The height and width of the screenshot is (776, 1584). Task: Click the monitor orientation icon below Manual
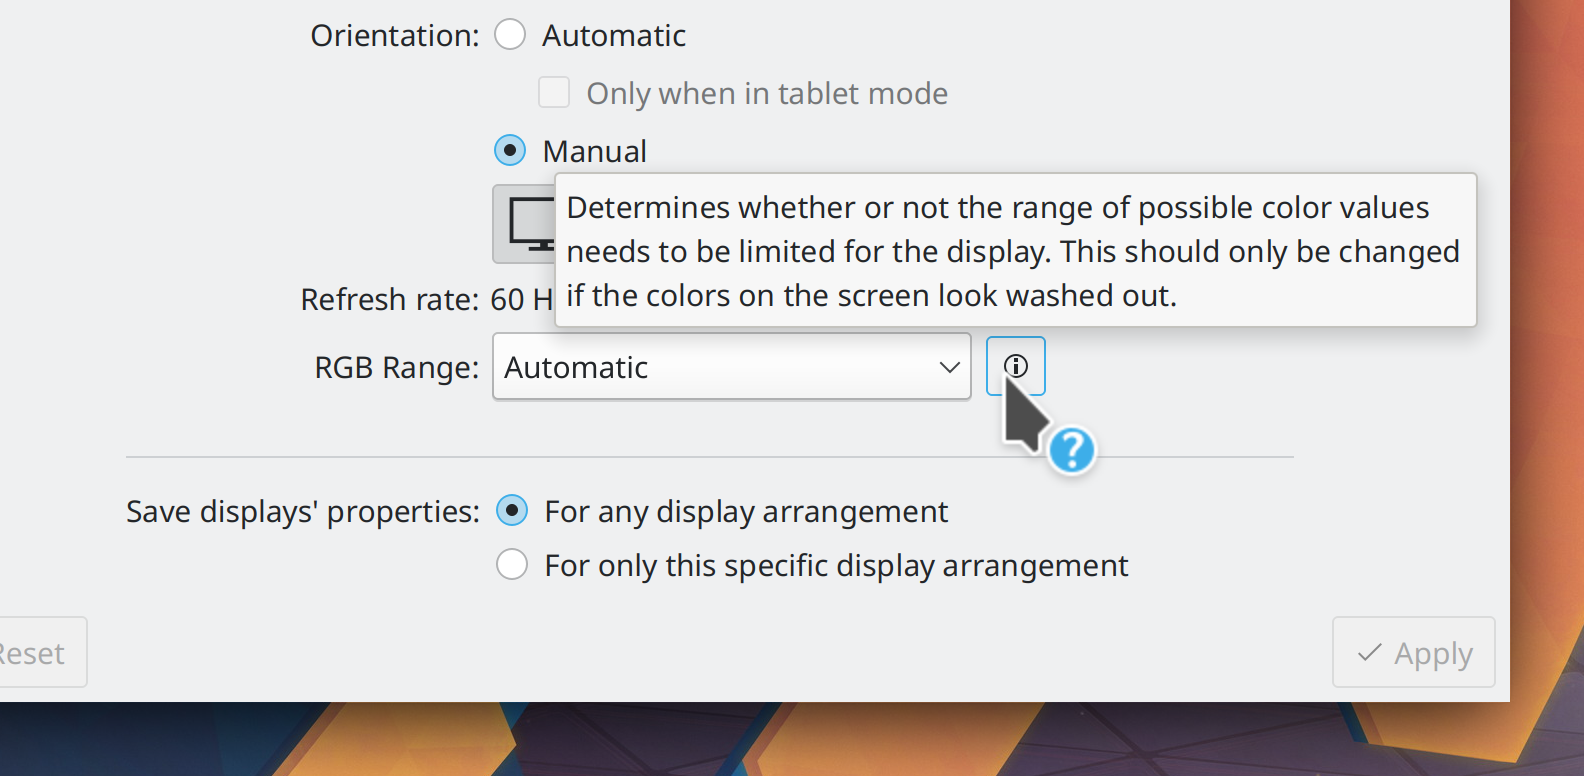pyautogui.click(x=524, y=224)
